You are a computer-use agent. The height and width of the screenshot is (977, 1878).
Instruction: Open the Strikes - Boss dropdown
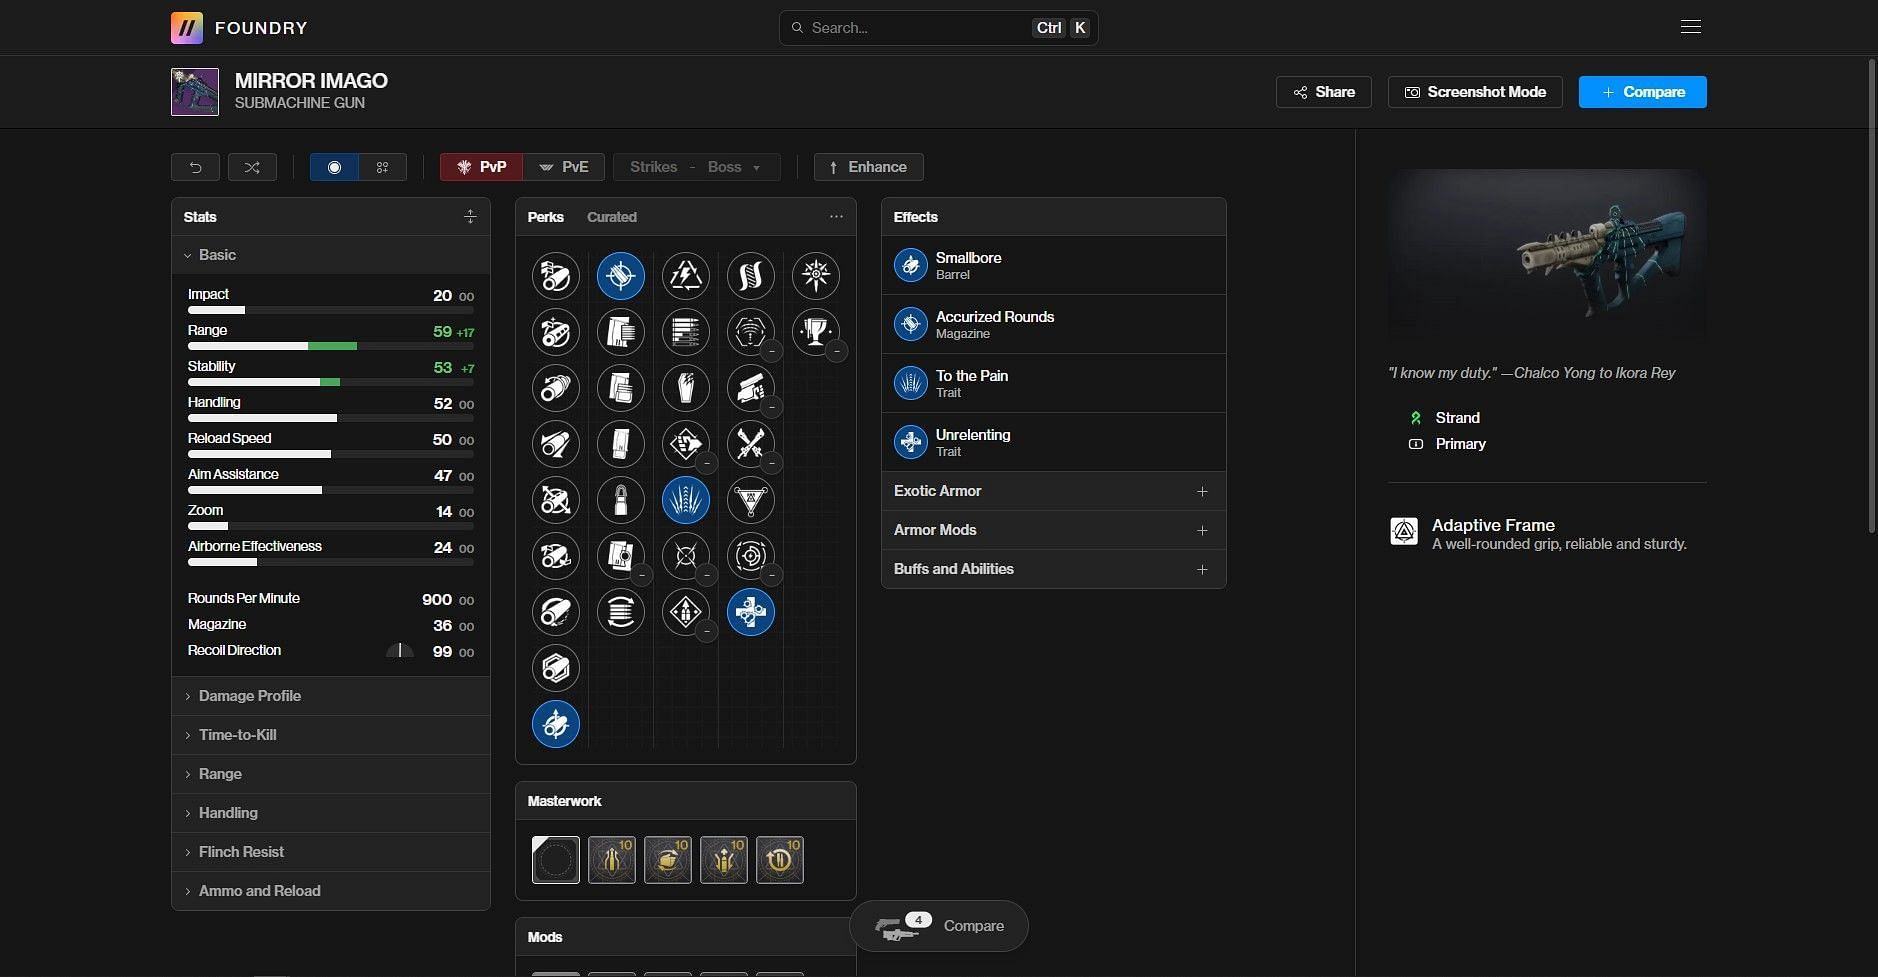696,167
